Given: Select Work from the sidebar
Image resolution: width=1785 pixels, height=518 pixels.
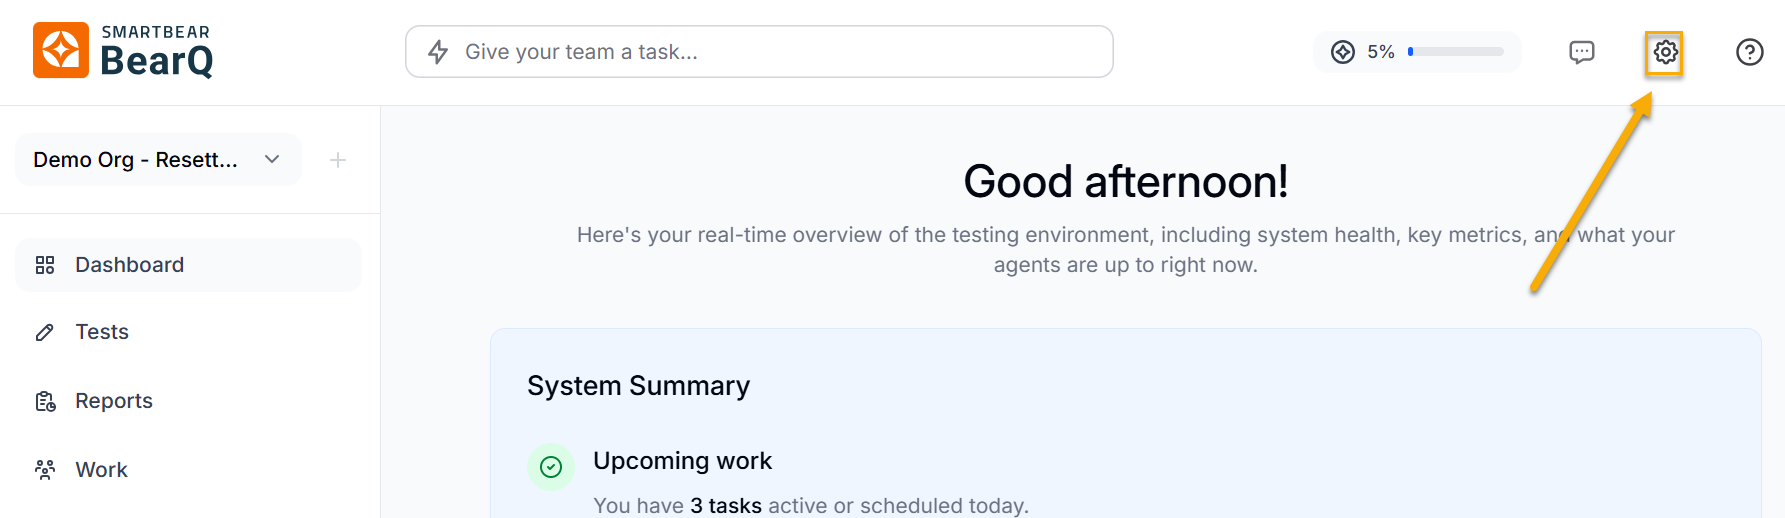Looking at the screenshot, I should tap(102, 470).
